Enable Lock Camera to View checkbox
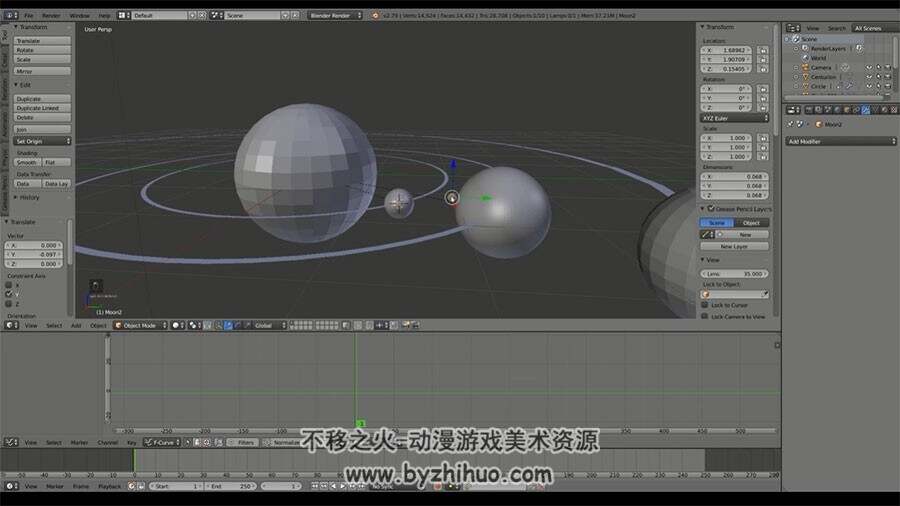The width and height of the screenshot is (900, 506). (705, 316)
